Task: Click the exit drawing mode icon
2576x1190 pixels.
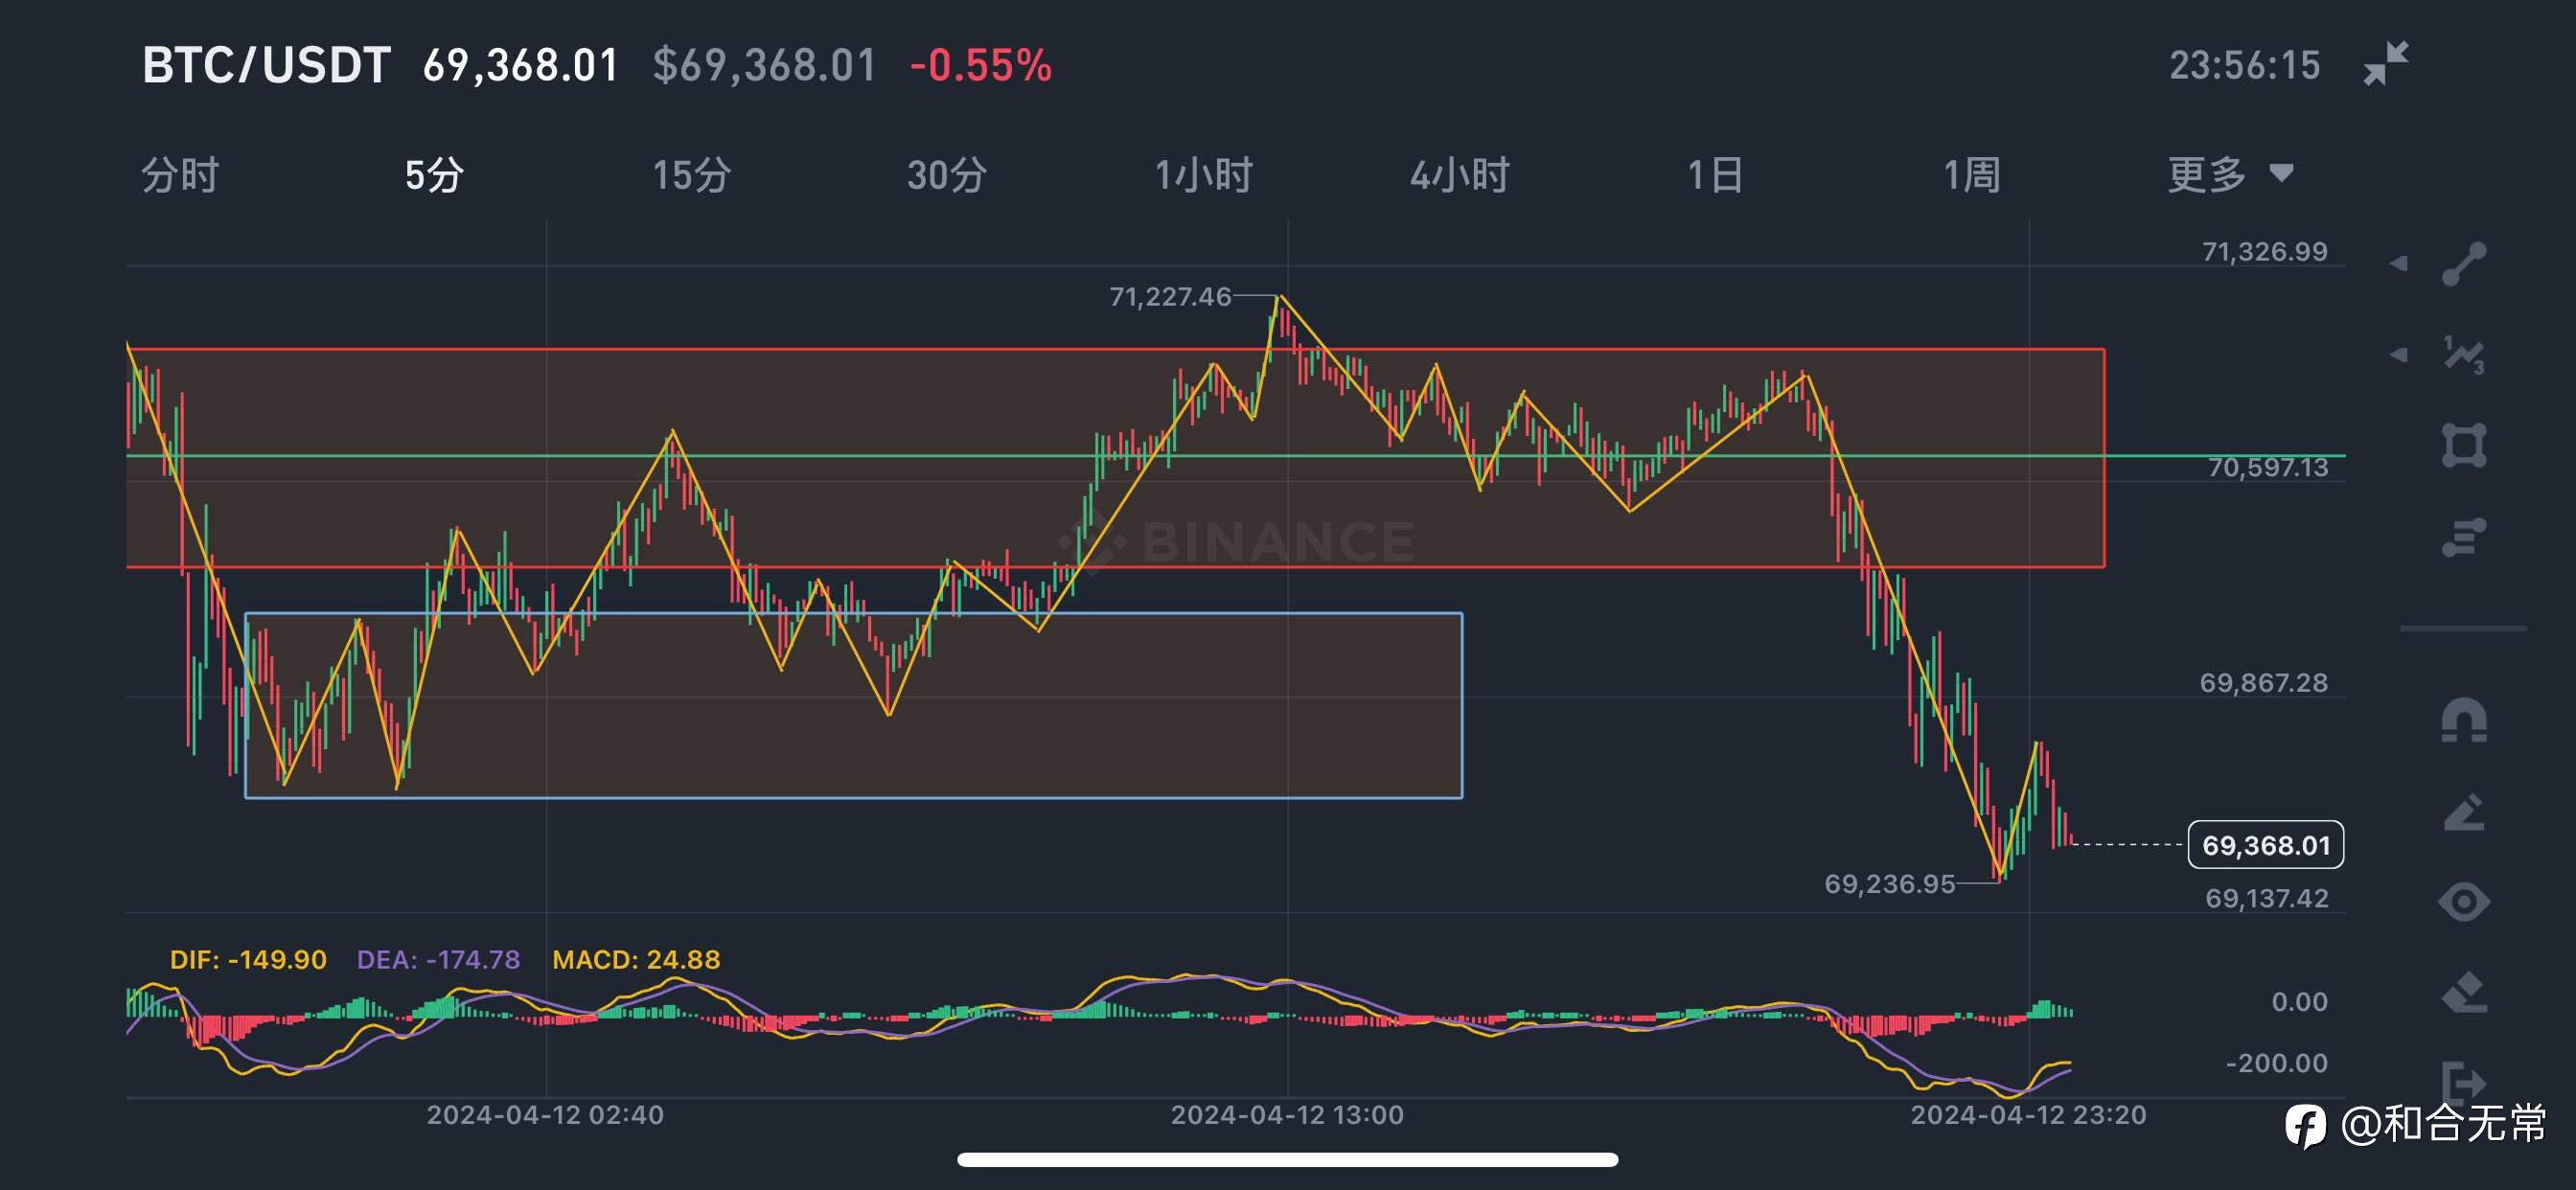Action: click(x=2463, y=1082)
